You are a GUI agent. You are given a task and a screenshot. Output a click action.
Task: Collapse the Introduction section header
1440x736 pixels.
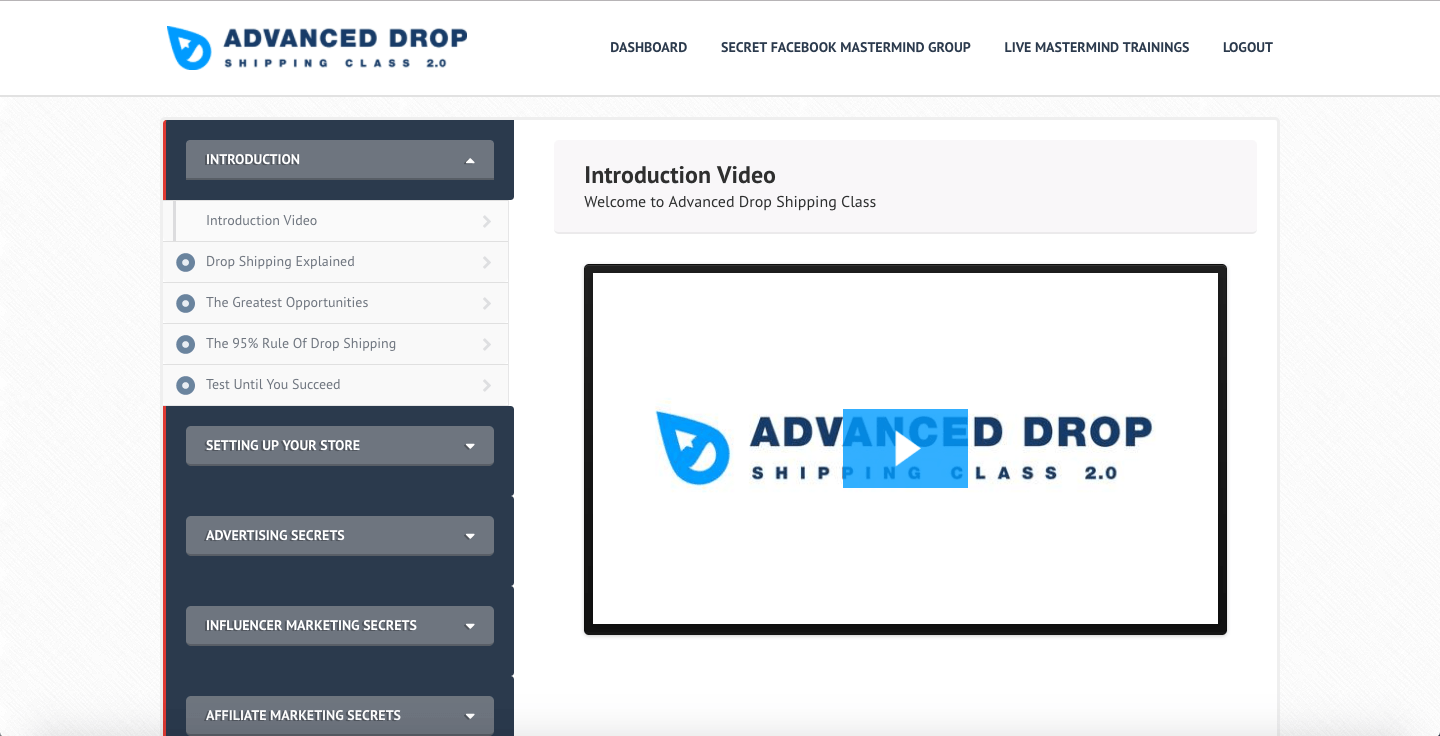point(340,159)
